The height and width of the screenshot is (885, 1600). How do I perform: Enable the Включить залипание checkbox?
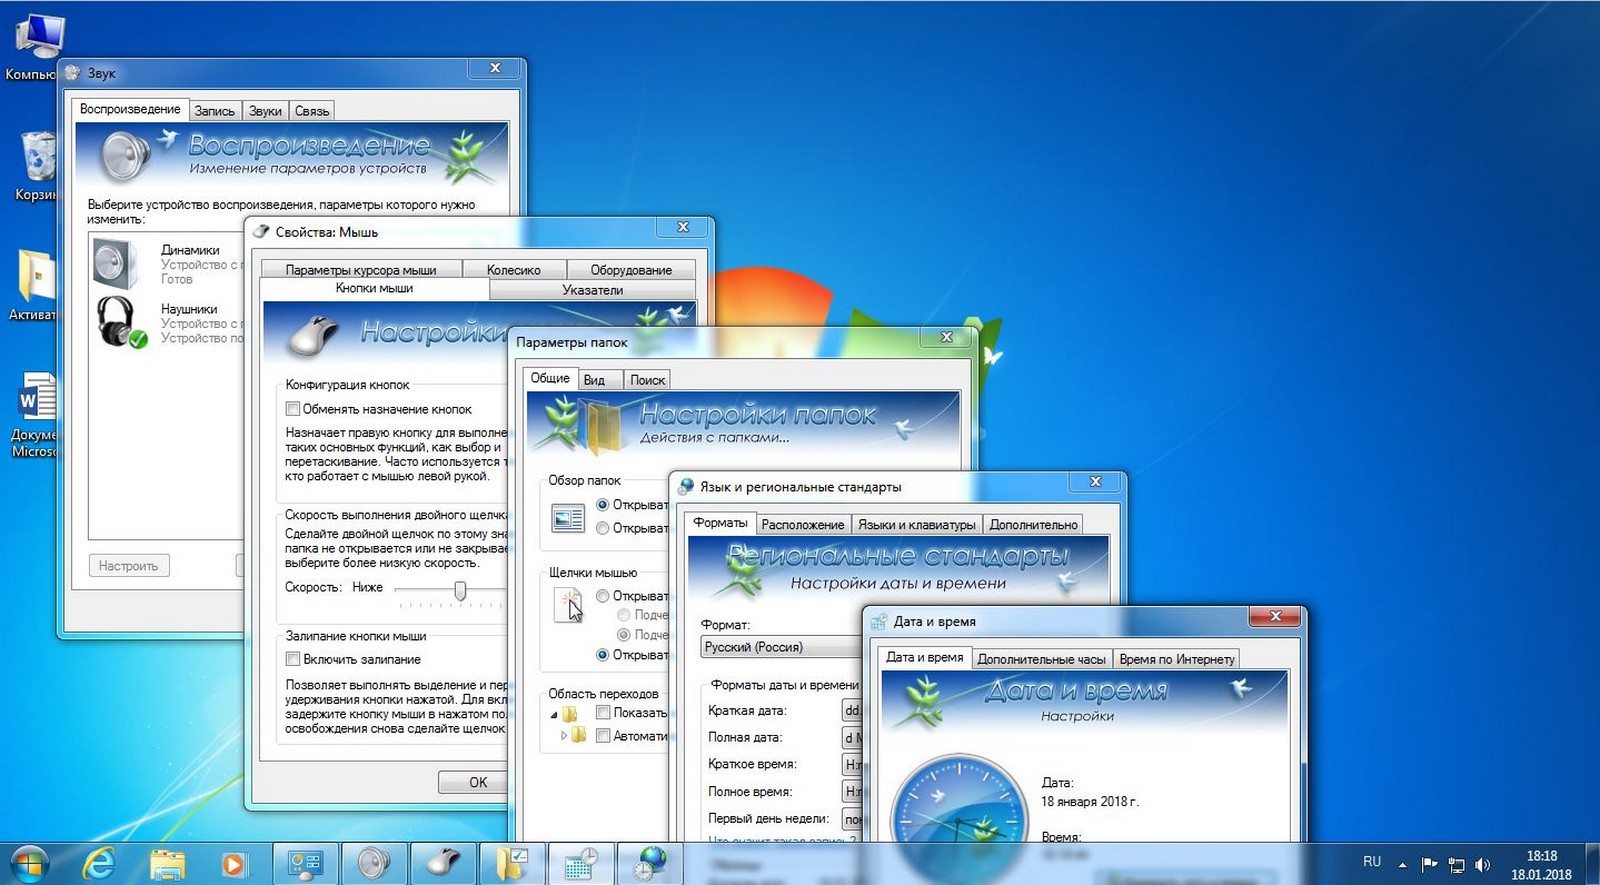point(293,659)
